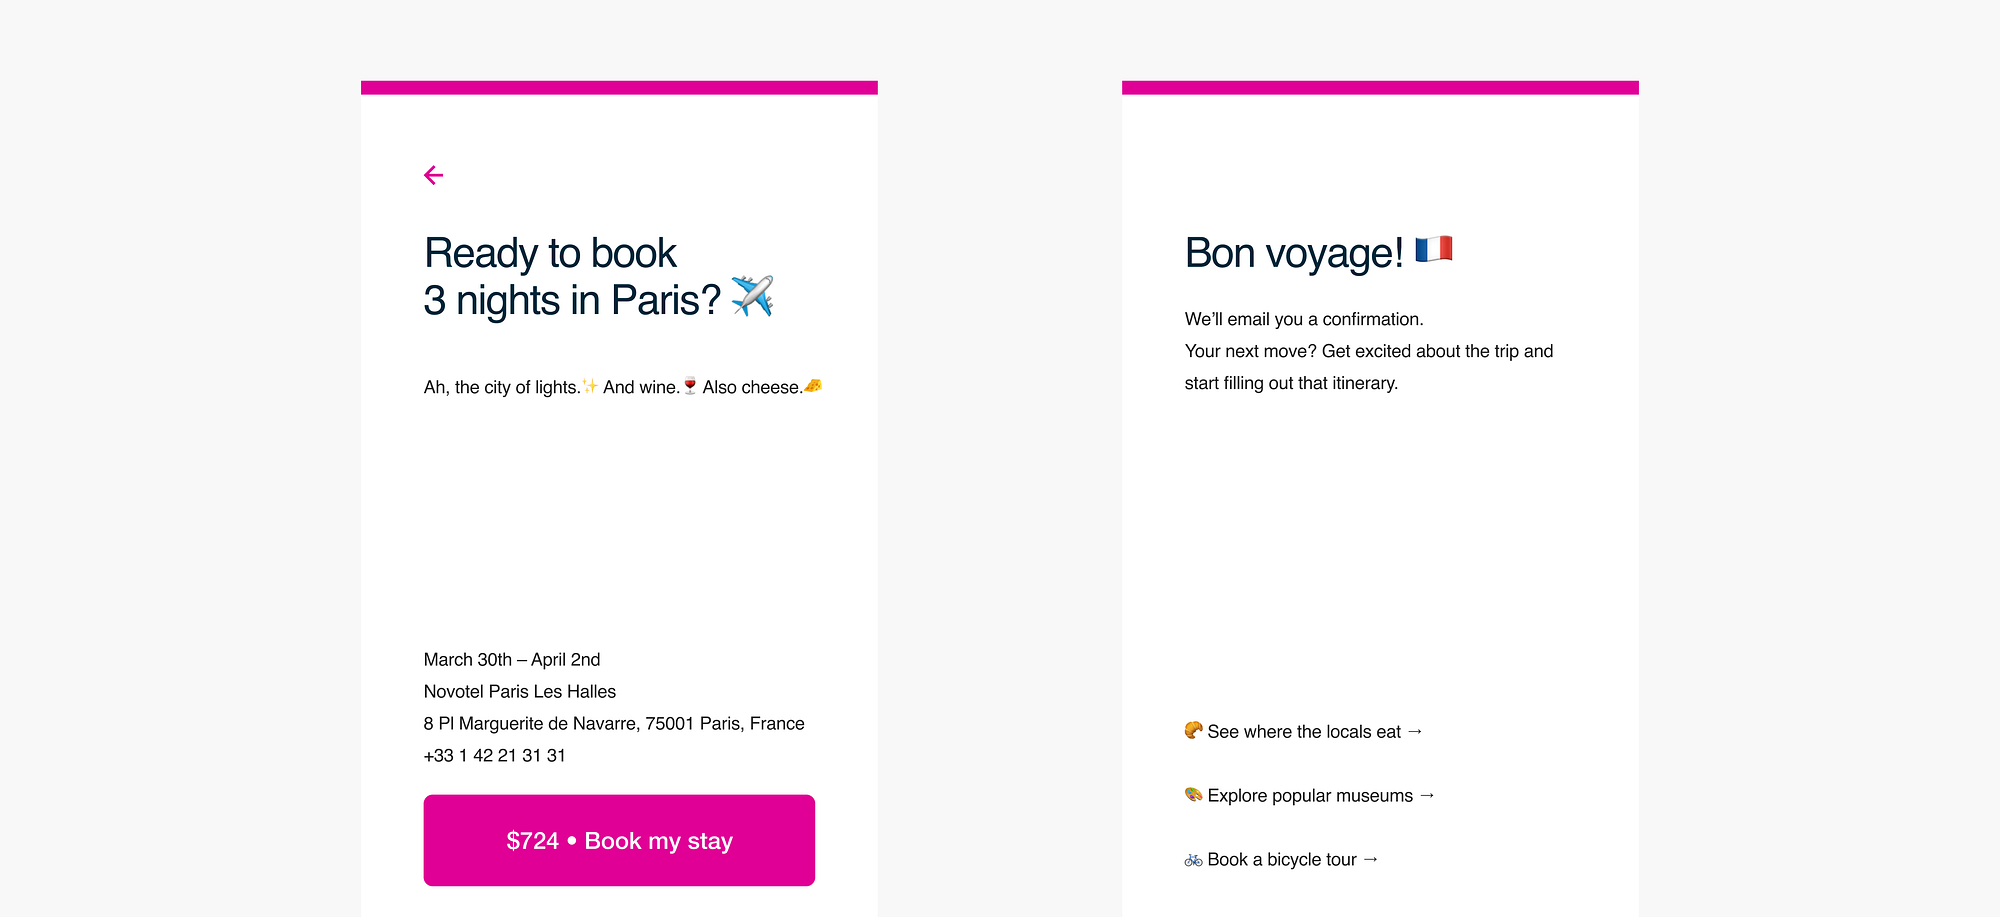Click the sparkles emoji after lights
The image size is (2000, 917).
(x=590, y=386)
